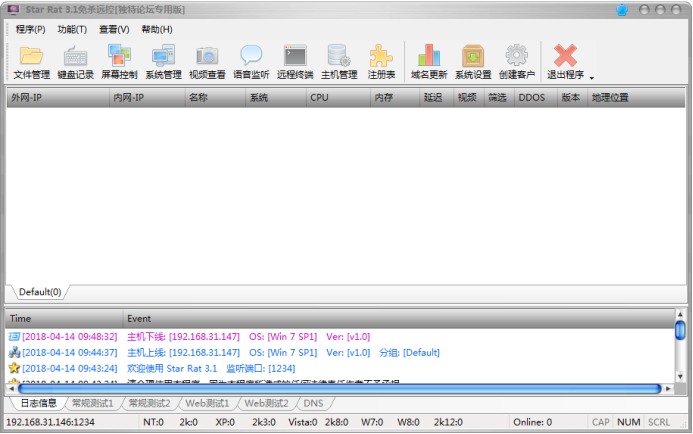Click the 内存 column header
Viewport: 693px width, 434px height.
[x=395, y=97]
